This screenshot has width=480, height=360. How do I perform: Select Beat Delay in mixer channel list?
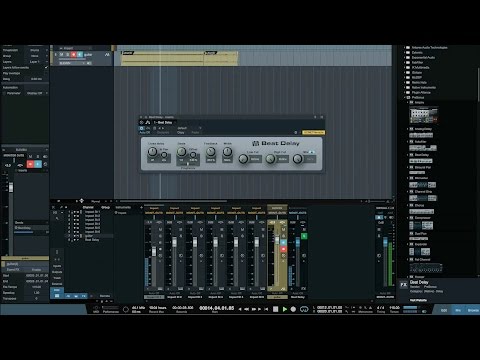coord(92,240)
